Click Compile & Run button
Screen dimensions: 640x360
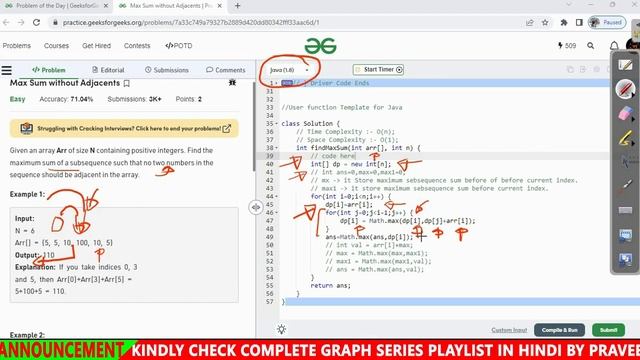pyautogui.click(x=559, y=330)
